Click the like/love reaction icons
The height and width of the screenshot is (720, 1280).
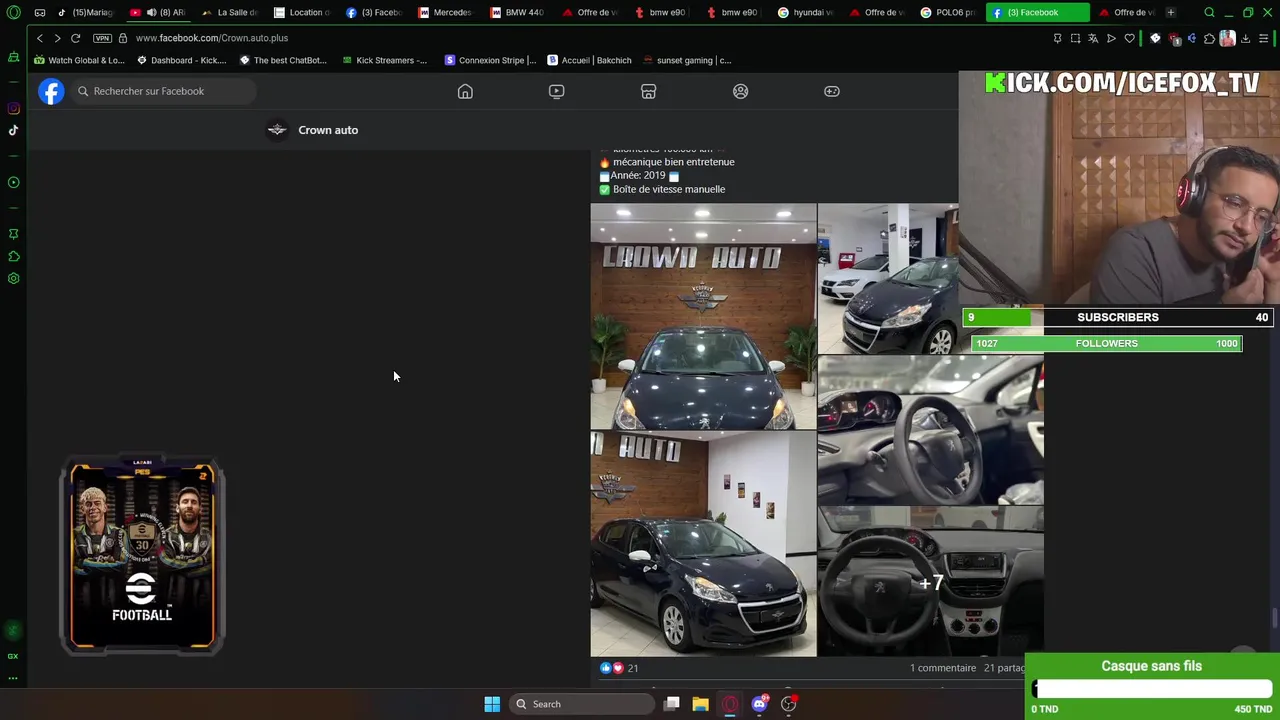tap(611, 668)
